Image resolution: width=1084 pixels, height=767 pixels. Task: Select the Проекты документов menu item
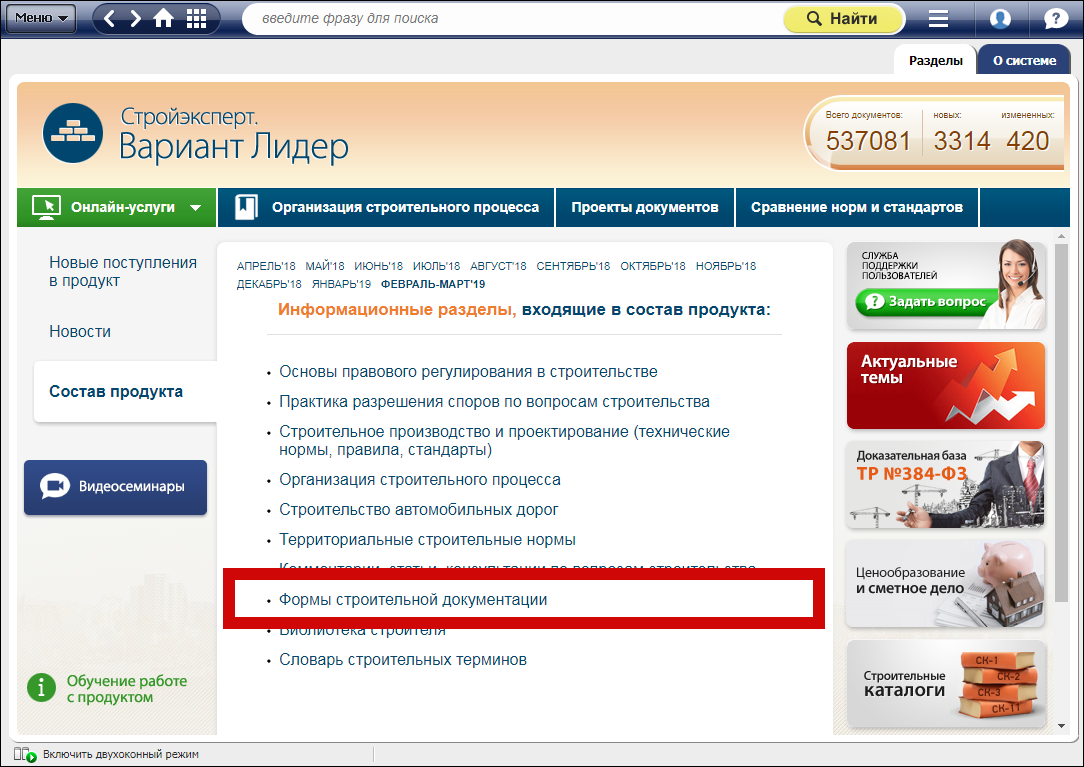(x=644, y=207)
